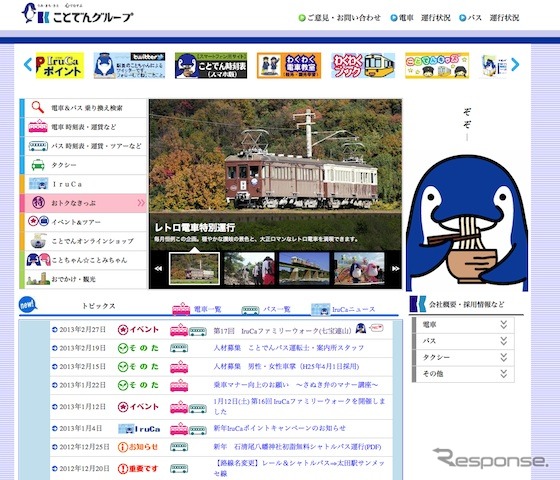Select タクシー menu item
This screenshot has height=480, width=560.
point(86,165)
